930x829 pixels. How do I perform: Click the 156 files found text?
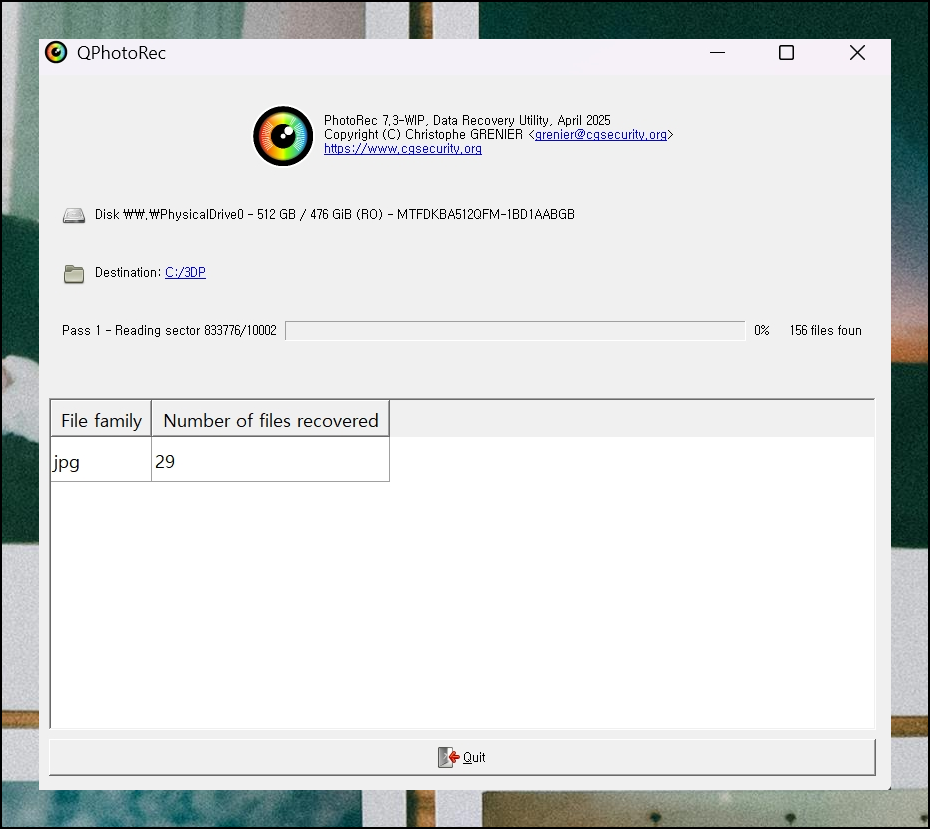point(825,330)
